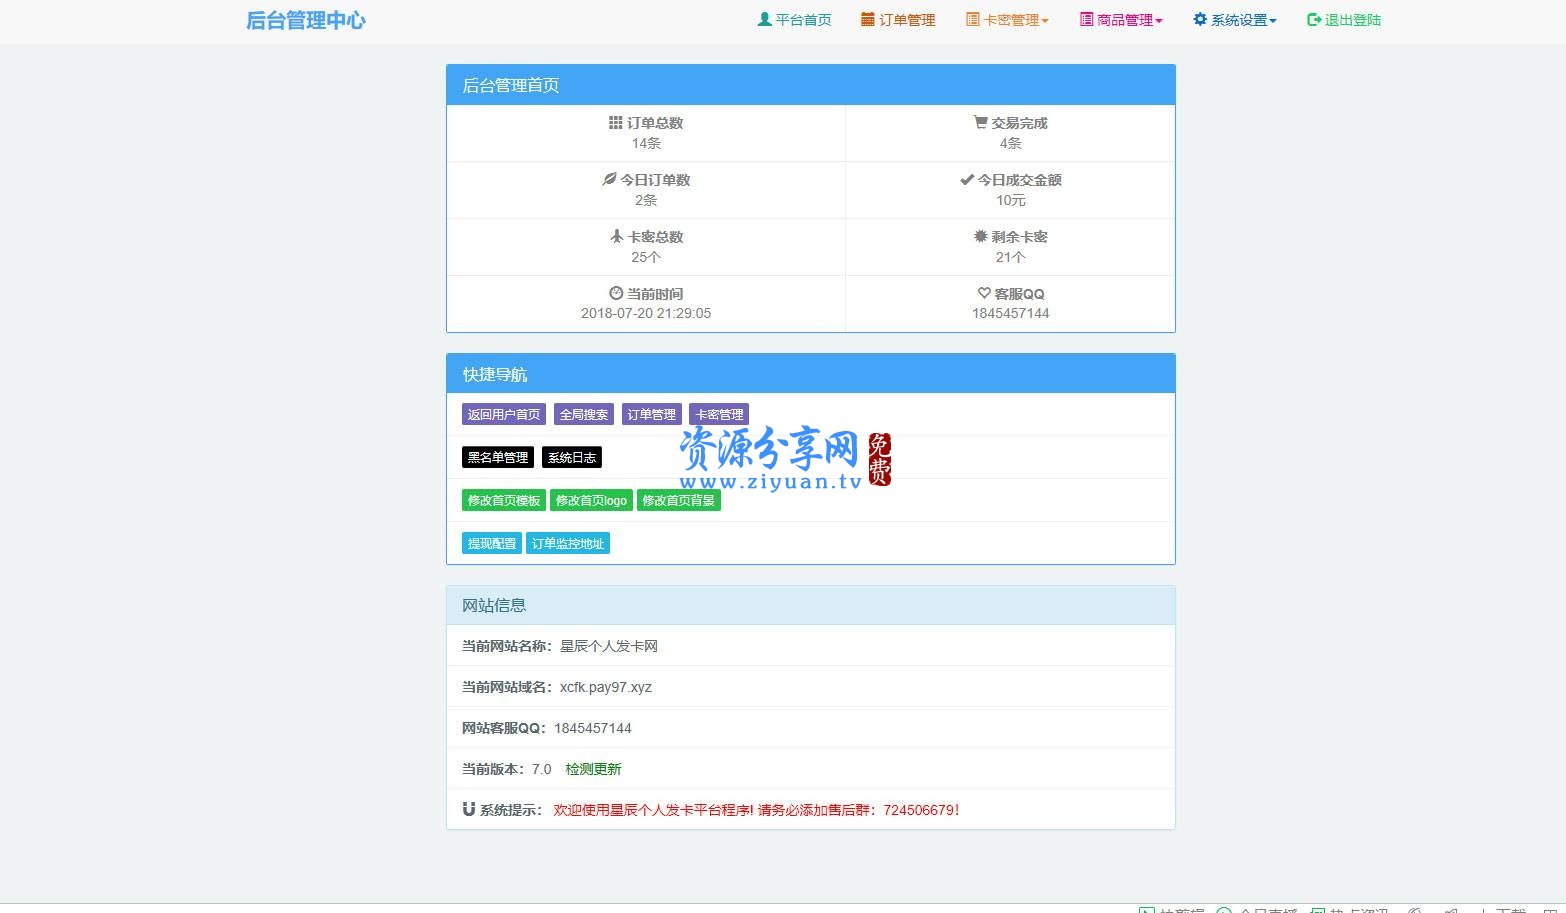1566x913 pixels.
Task: Expand the 卡密管理 dropdown in the navbar
Action: click(1007, 20)
